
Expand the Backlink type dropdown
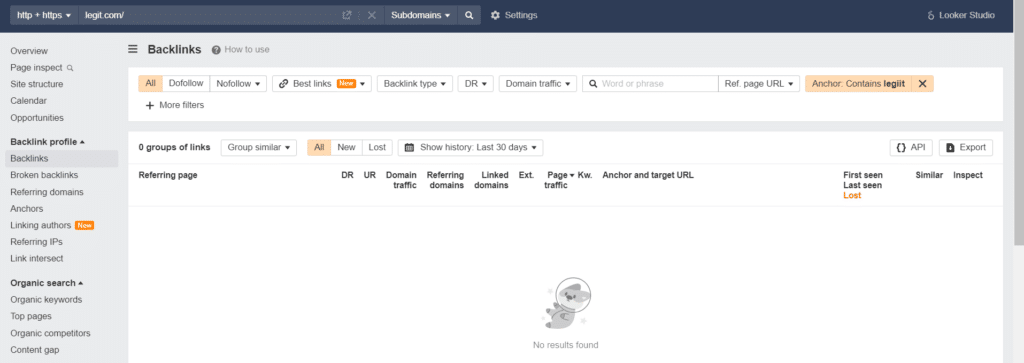(x=415, y=84)
